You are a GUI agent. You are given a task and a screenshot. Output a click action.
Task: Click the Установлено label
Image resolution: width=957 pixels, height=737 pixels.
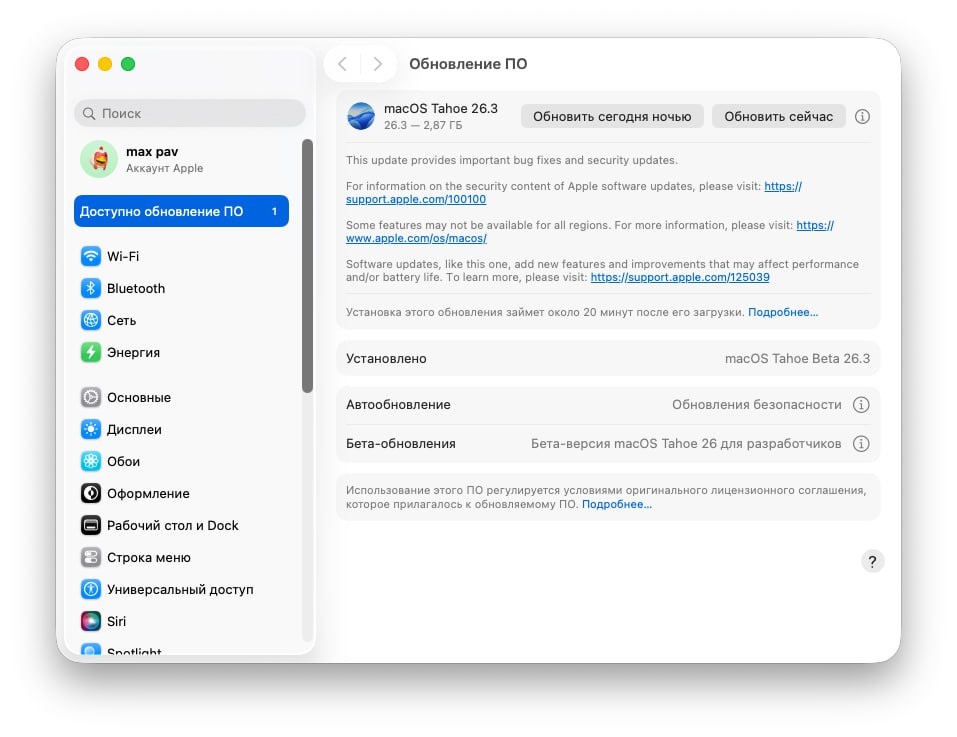[386, 359]
